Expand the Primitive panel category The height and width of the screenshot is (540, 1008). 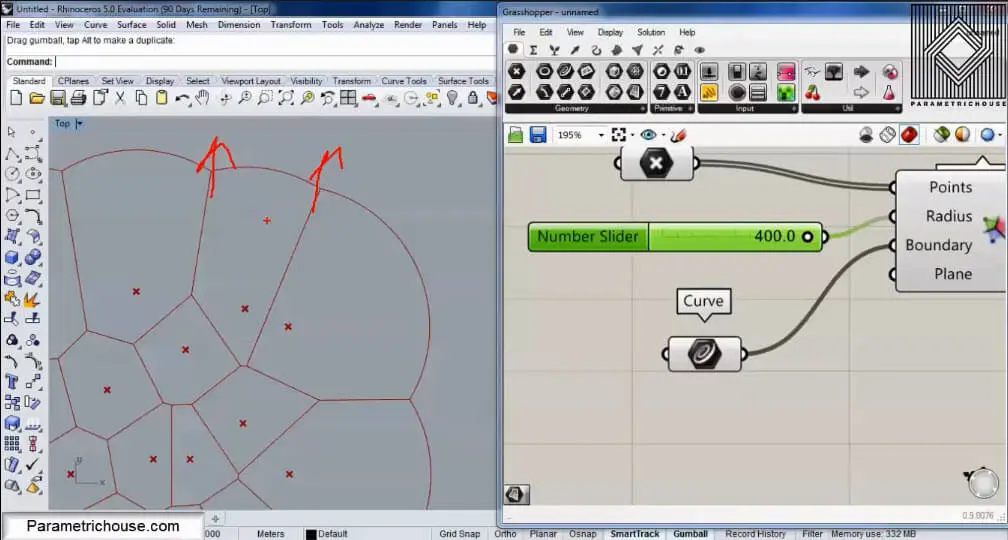point(690,109)
